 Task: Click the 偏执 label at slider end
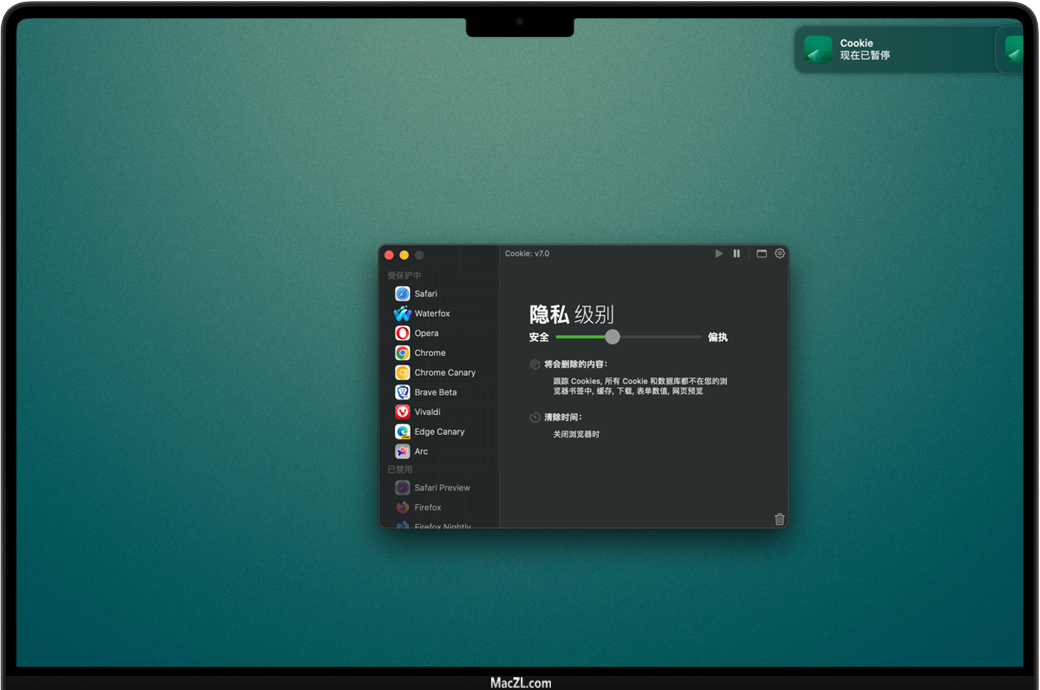pyautogui.click(x=718, y=337)
